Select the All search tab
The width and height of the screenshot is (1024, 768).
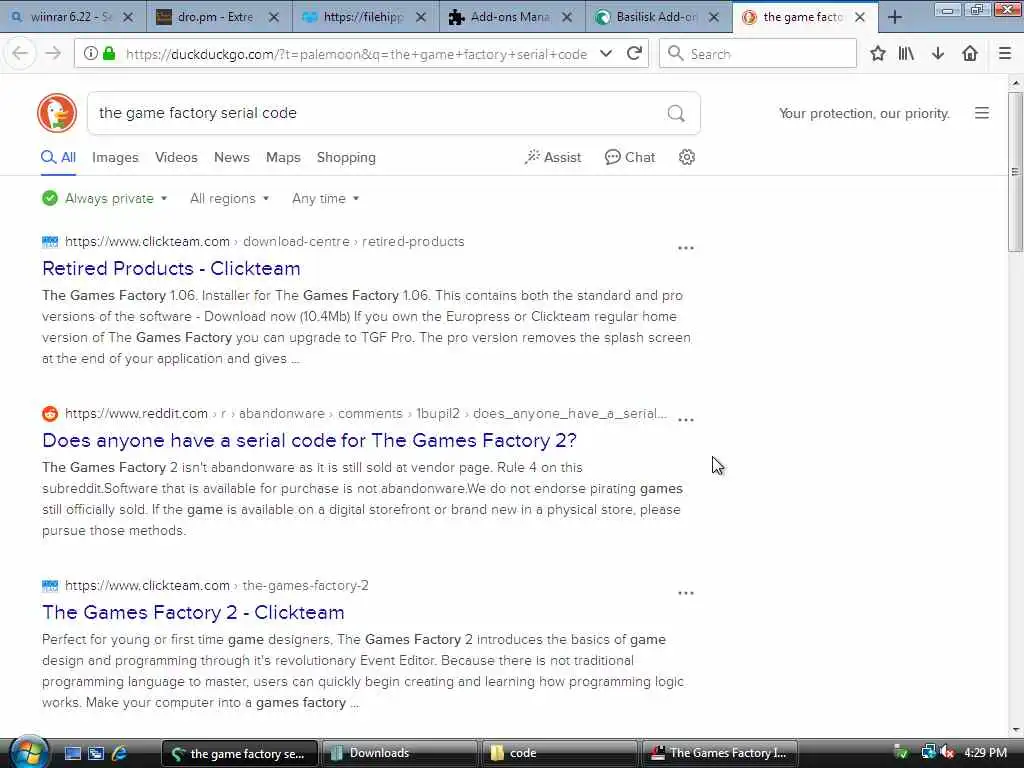click(x=59, y=157)
